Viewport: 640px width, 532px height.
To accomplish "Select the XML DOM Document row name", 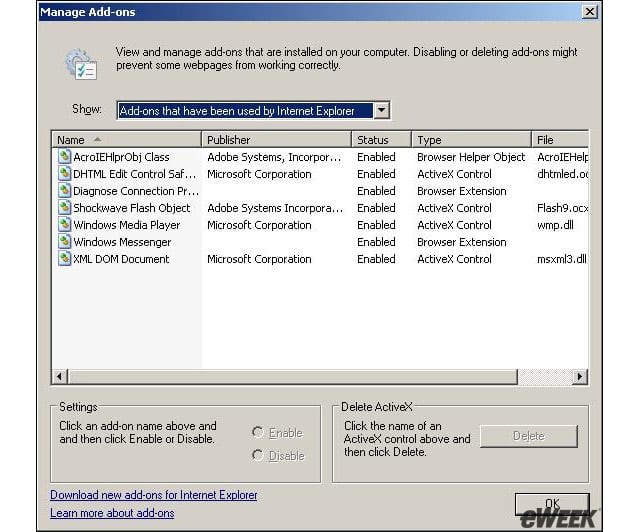I will pos(121,259).
